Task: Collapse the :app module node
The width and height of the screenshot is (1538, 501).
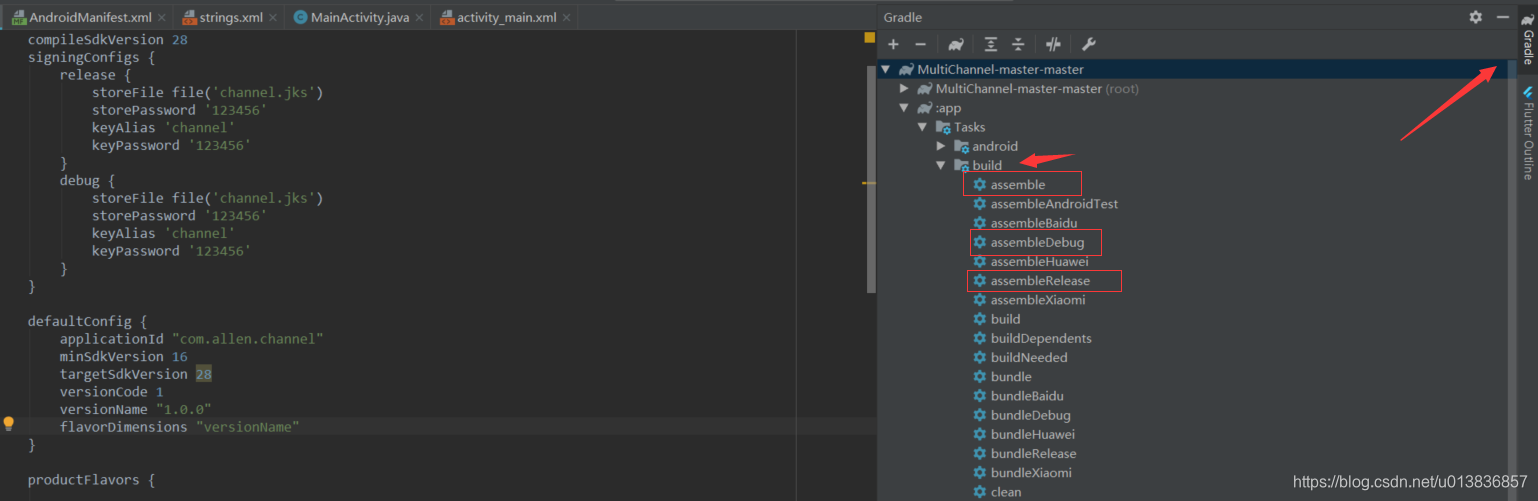Action: (x=904, y=108)
